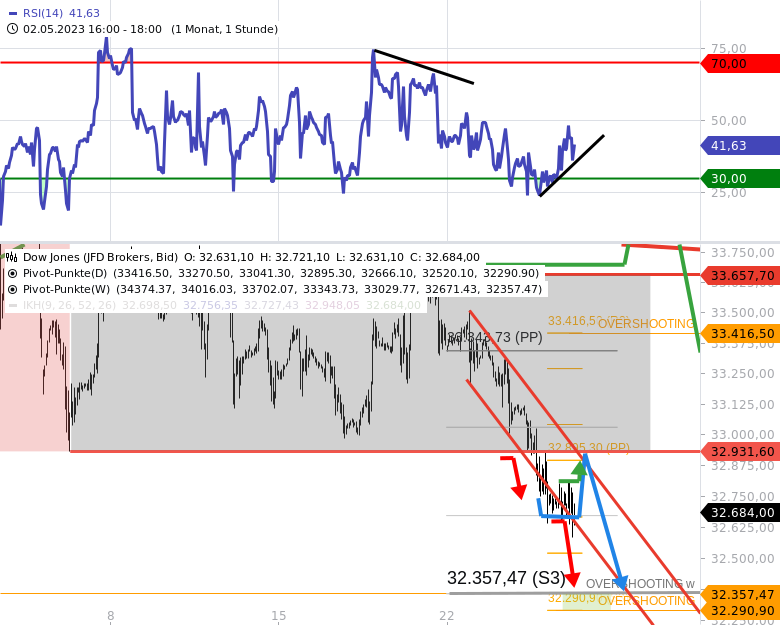Click the 32.895,30 (PP) daily pivot label

click(x=588, y=448)
